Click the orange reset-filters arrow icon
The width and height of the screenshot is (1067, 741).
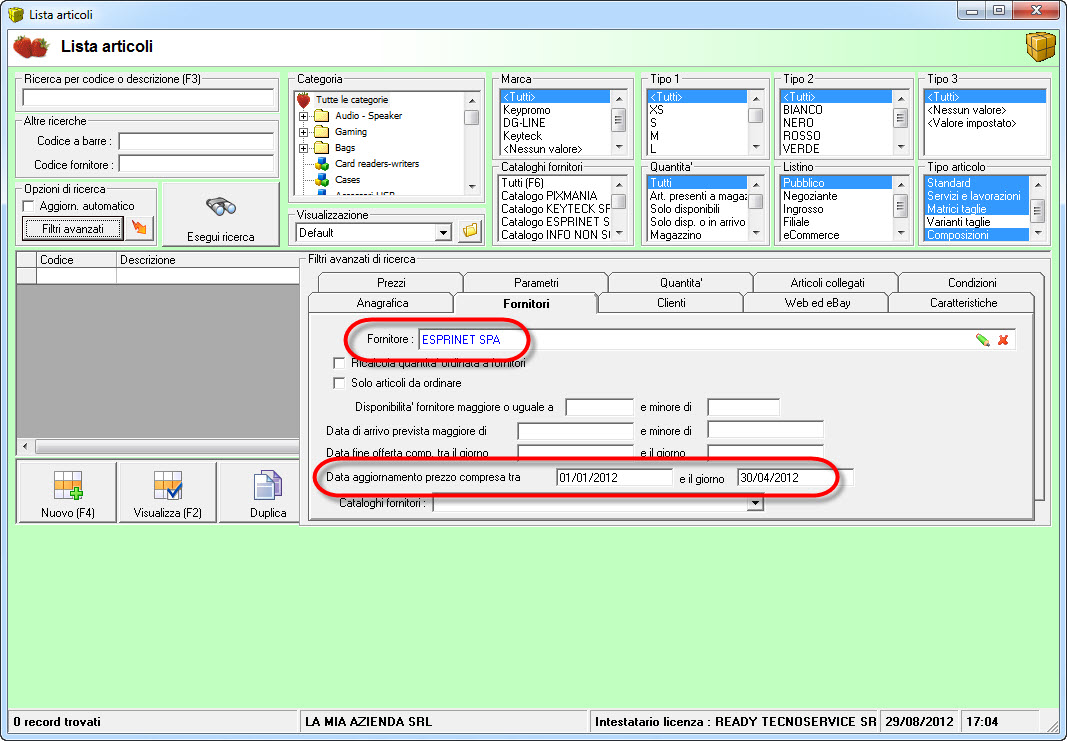(x=139, y=228)
